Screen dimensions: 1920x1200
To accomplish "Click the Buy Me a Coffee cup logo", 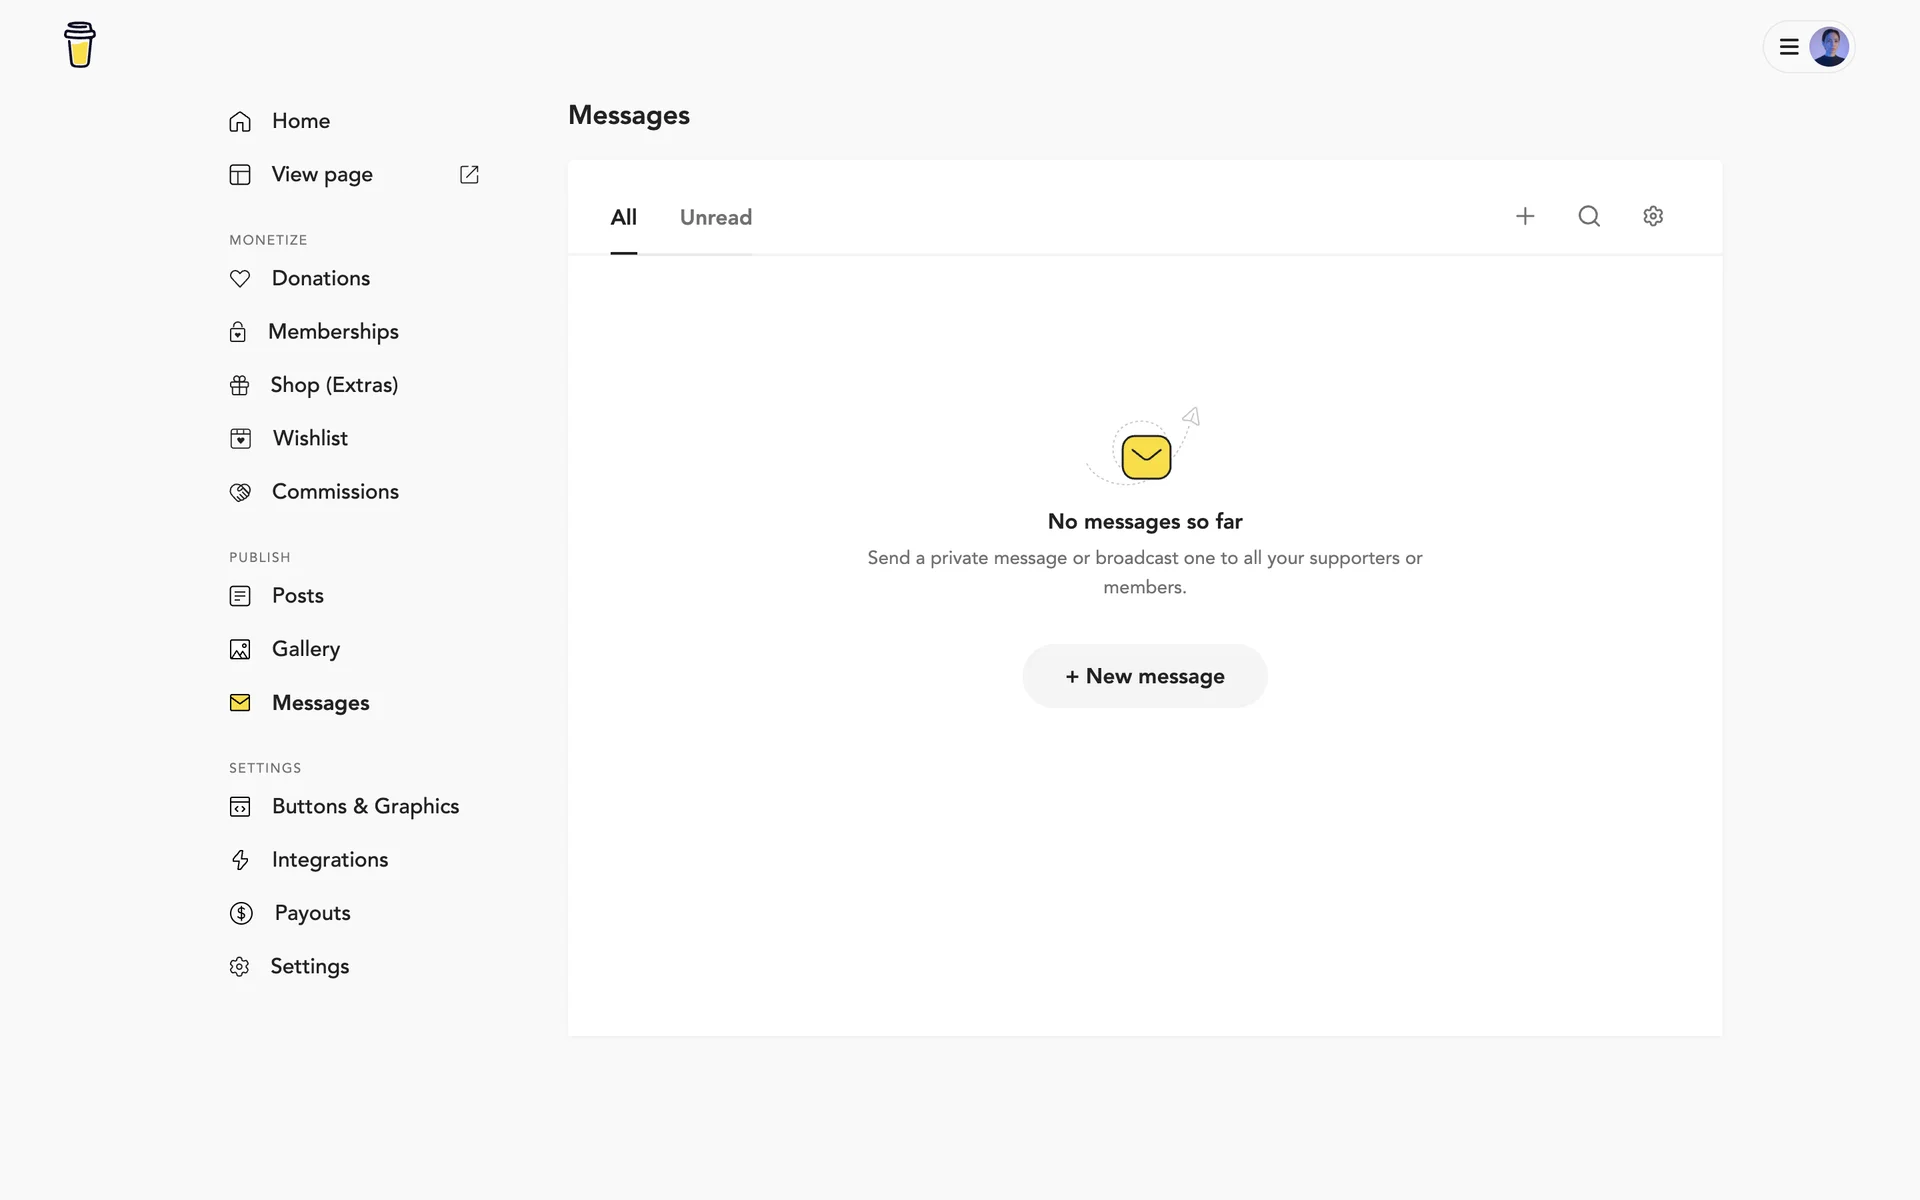I will click(x=80, y=45).
